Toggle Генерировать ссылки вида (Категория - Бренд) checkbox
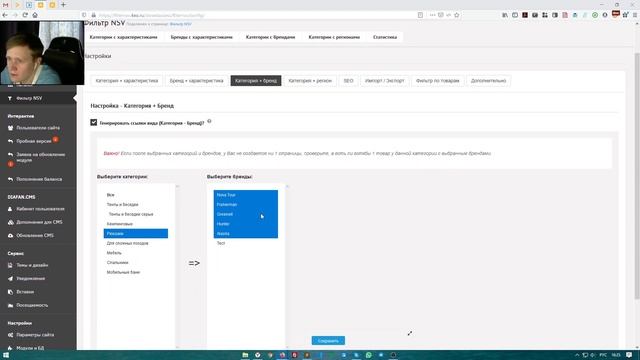640x360 pixels. (93, 122)
